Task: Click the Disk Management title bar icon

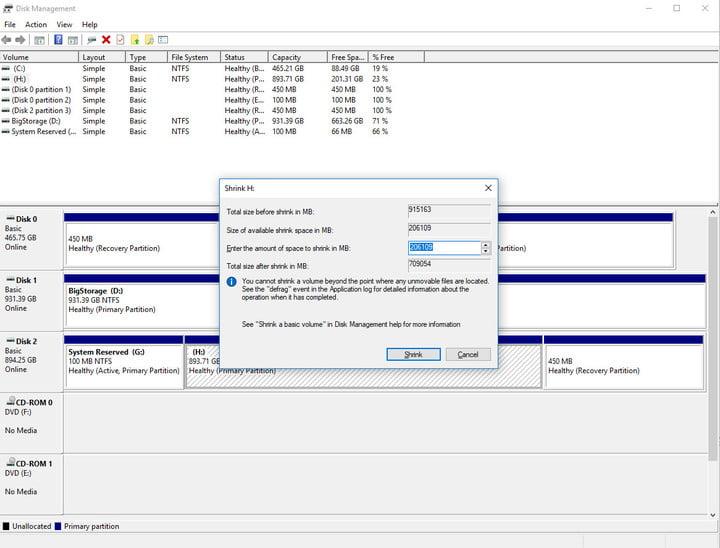Action: click(x=8, y=8)
